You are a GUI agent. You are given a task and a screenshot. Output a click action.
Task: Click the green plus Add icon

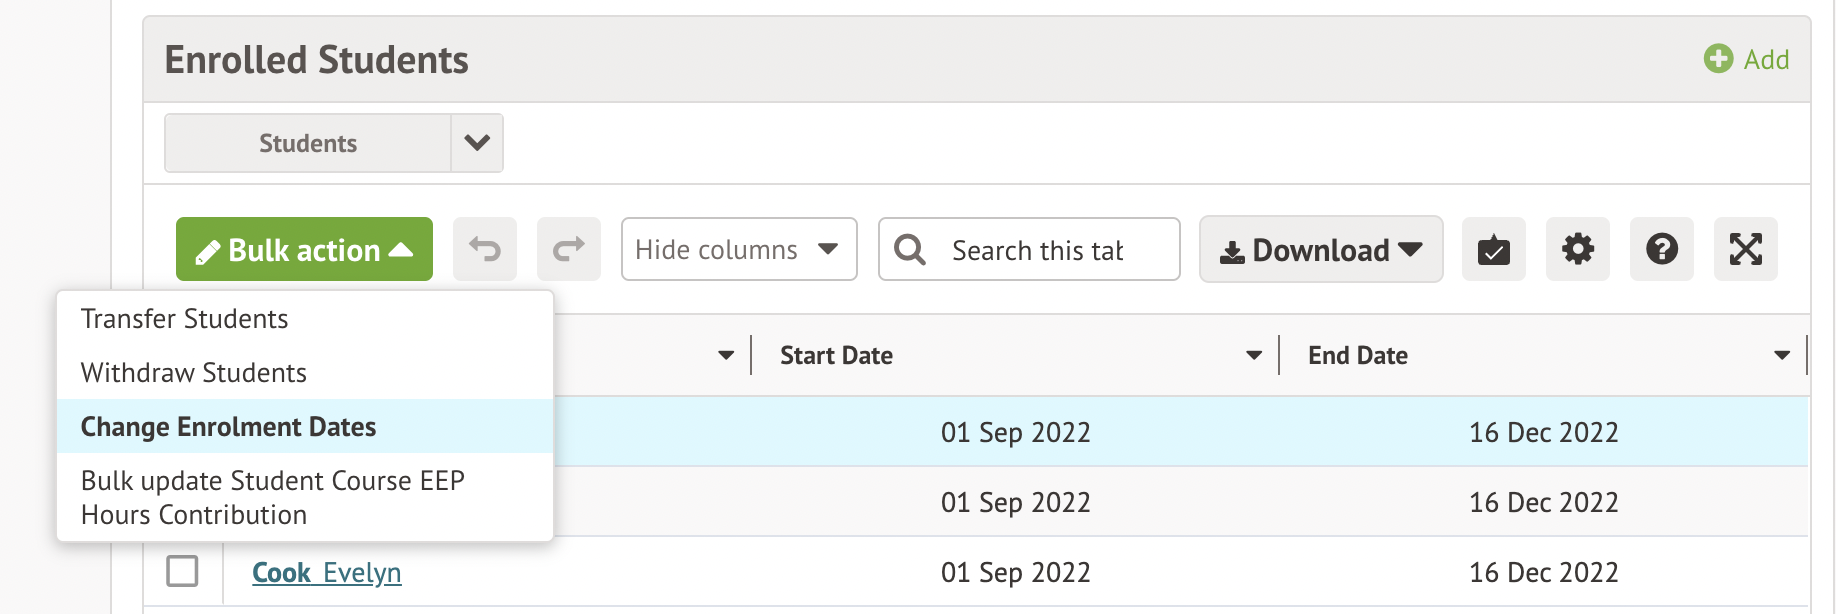1718,59
